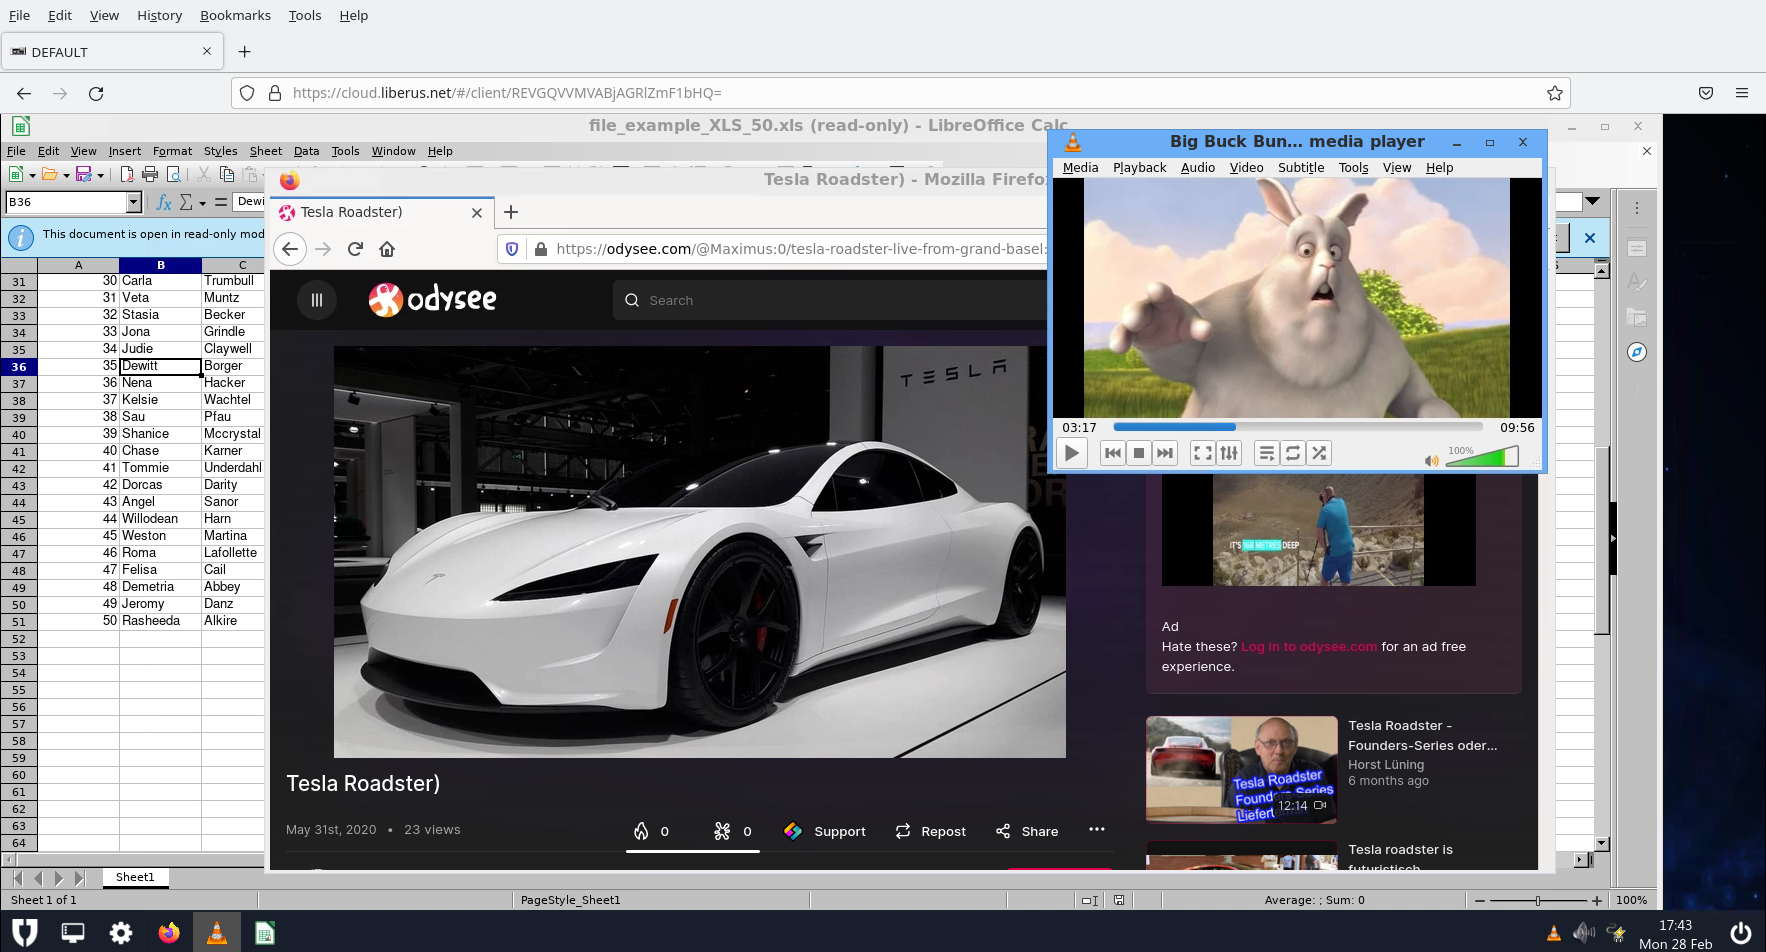The width and height of the screenshot is (1766, 952).
Task: Open the VLC Video menu
Action: click(x=1246, y=168)
